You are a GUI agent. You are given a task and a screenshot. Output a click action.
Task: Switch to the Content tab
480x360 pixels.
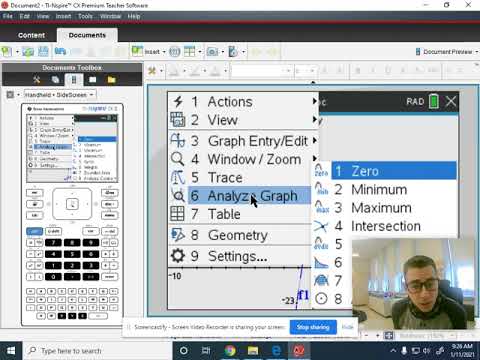pos(31,35)
